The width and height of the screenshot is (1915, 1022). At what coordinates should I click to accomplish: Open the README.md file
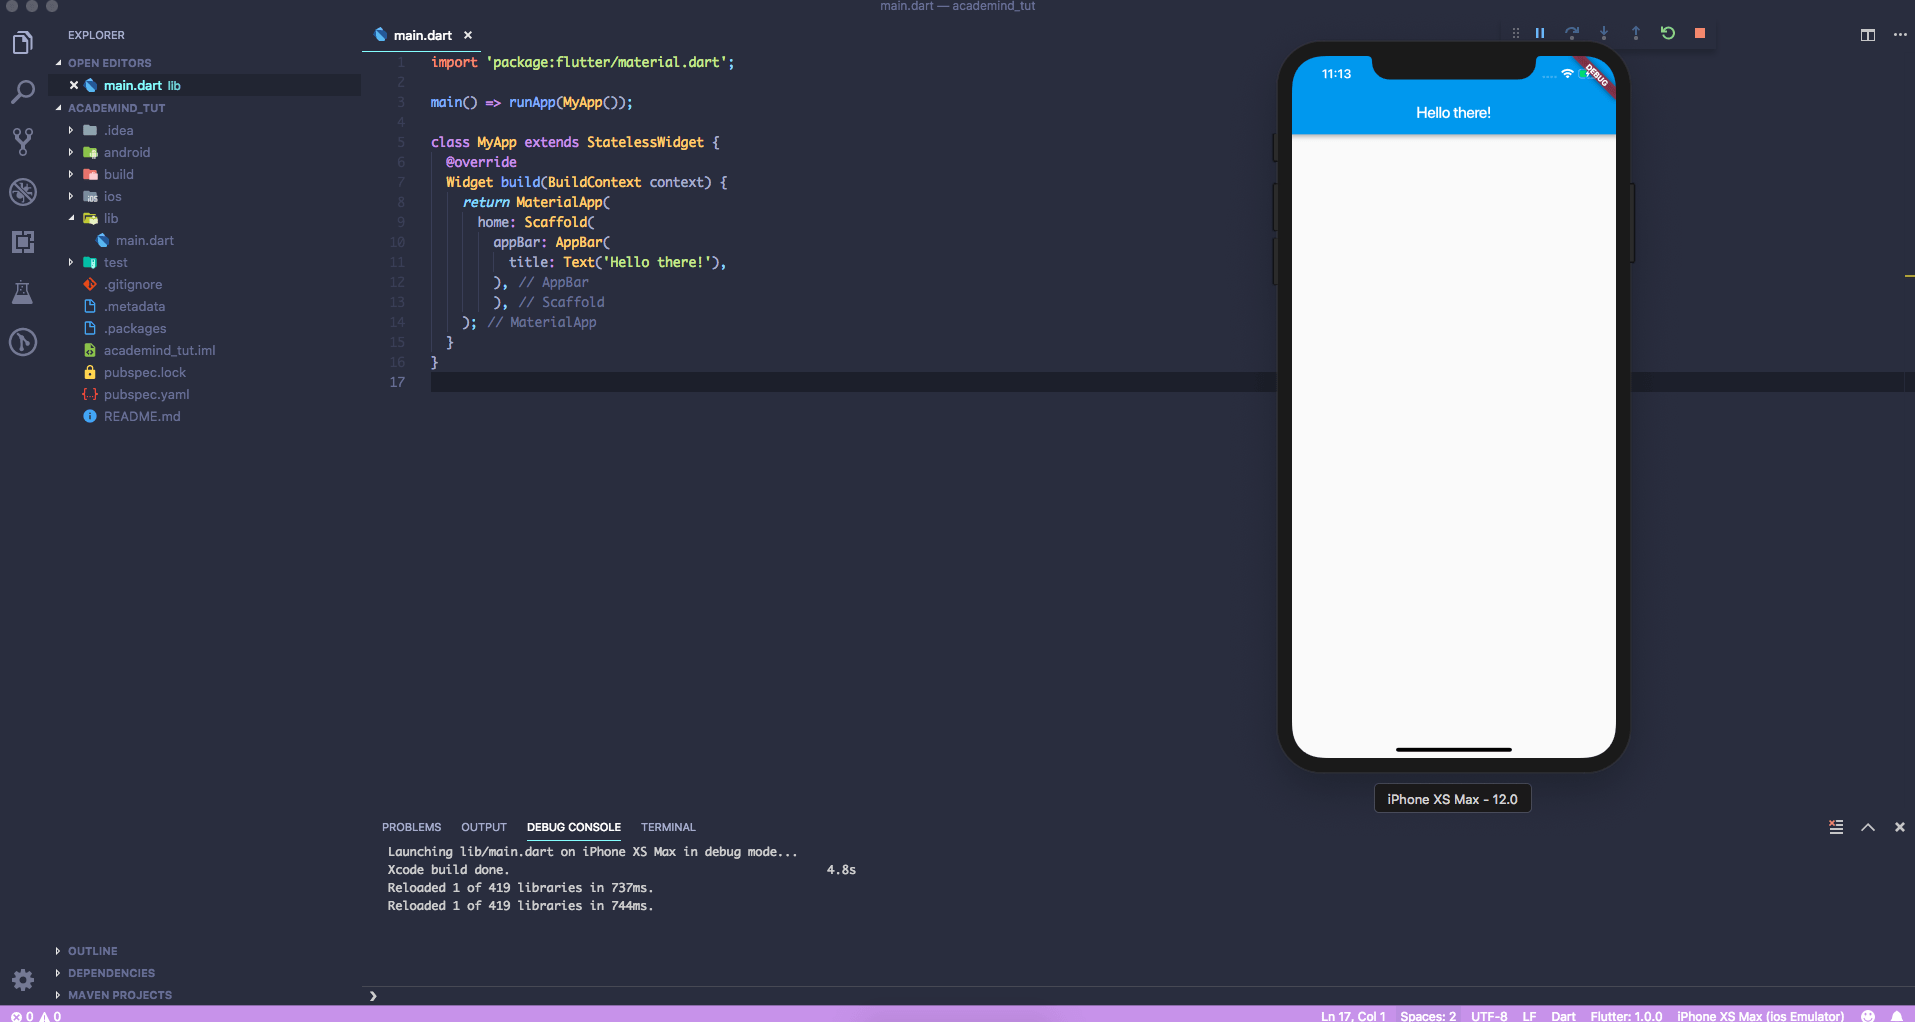(x=142, y=416)
